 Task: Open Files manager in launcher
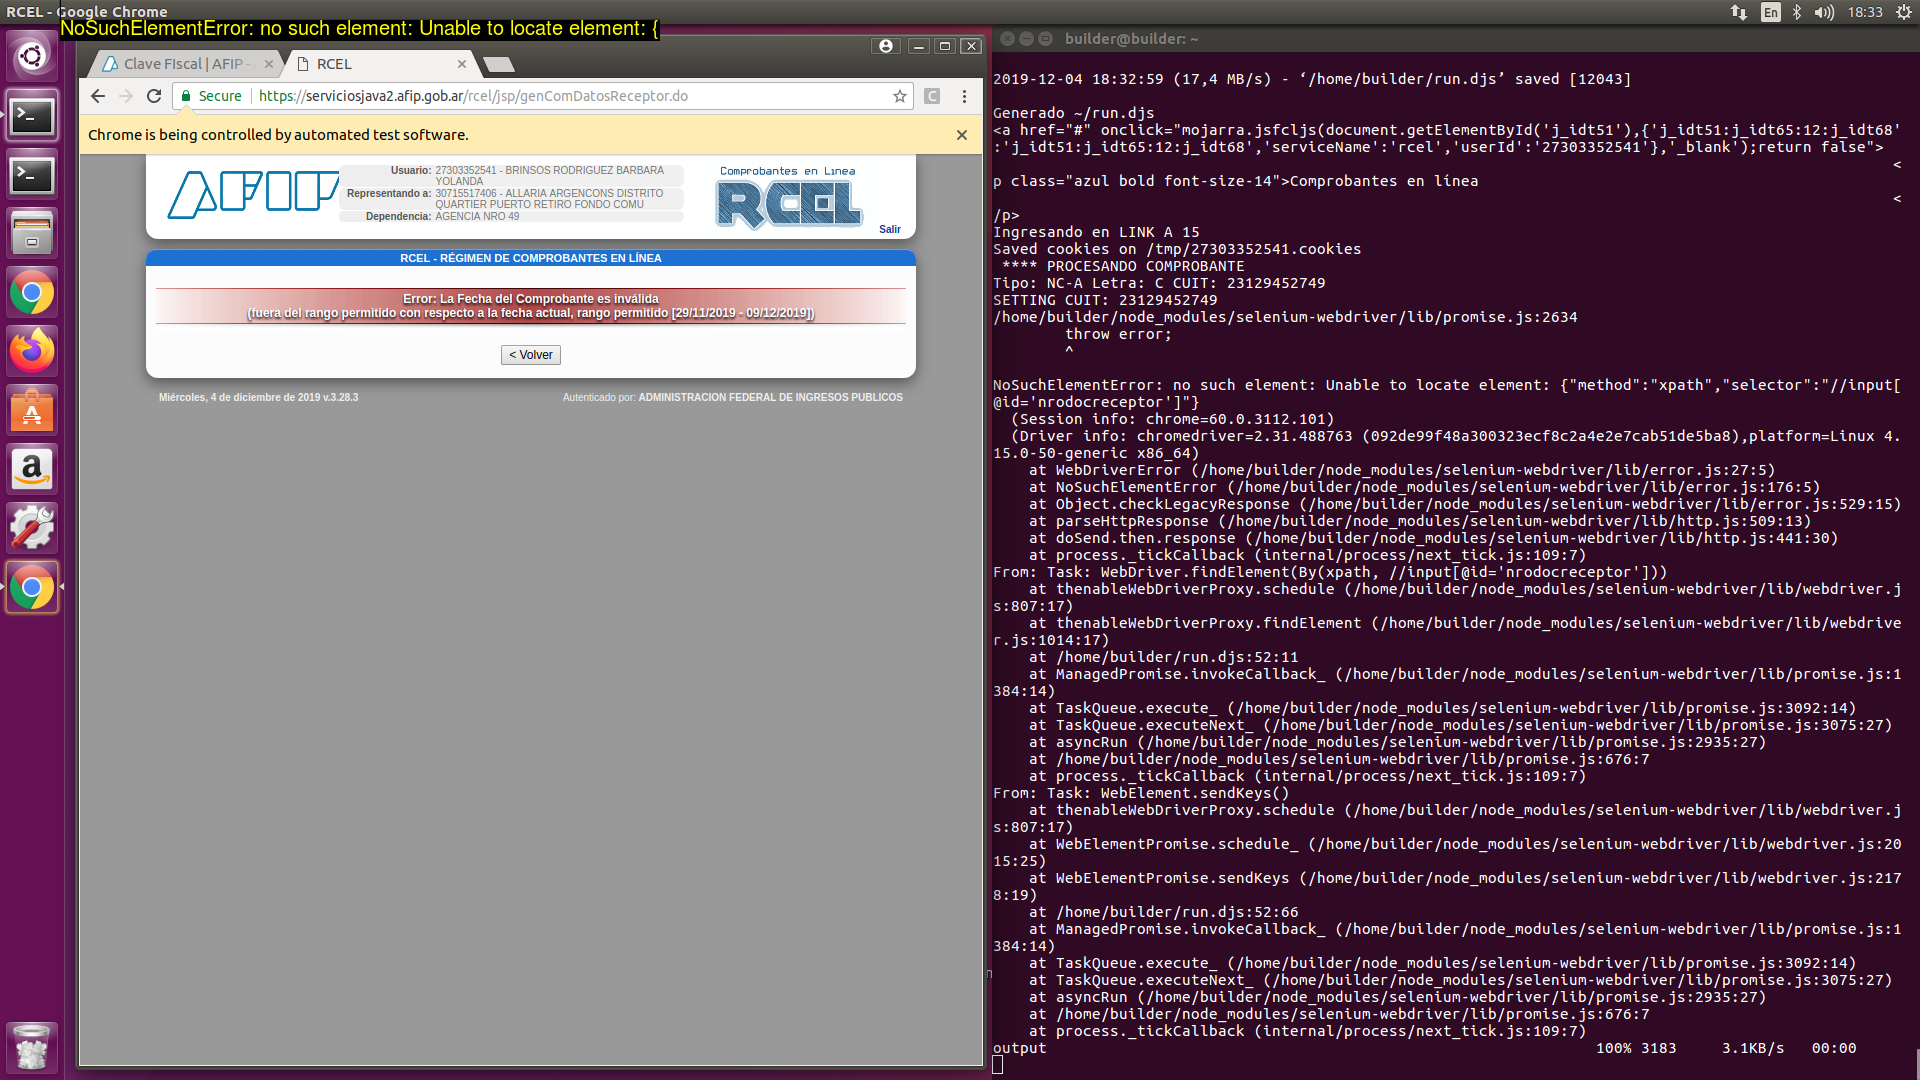click(32, 234)
